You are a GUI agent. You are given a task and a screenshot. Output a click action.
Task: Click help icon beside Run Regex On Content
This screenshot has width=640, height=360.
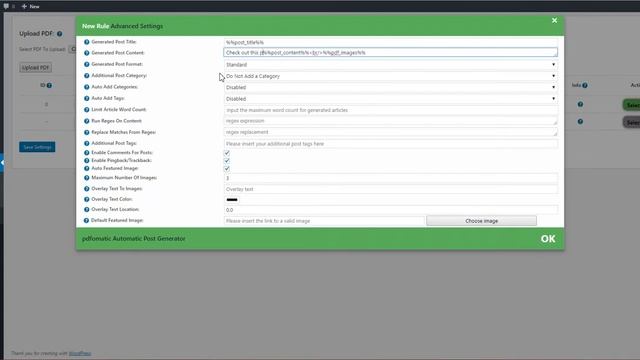[87, 121]
